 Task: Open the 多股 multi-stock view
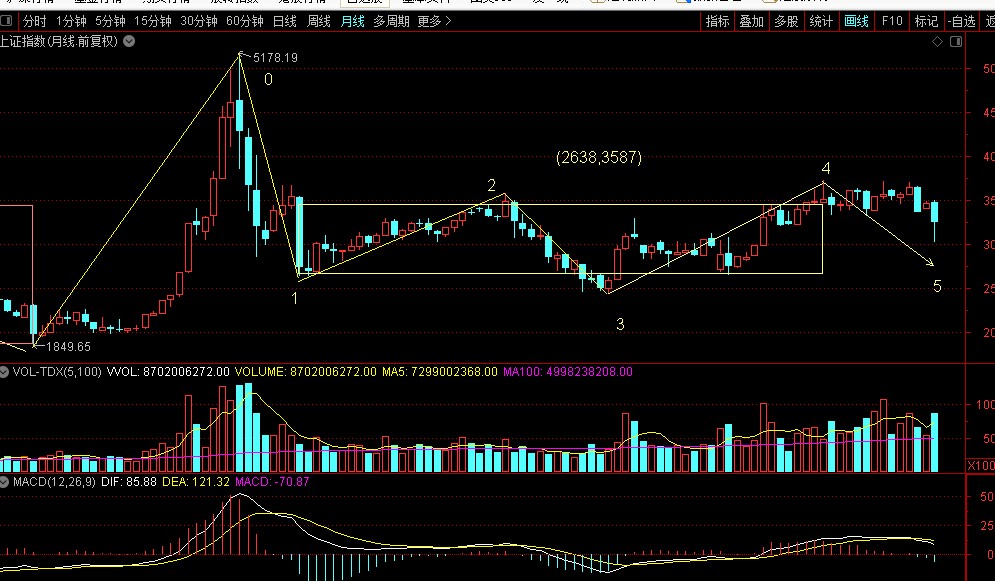click(786, 22)
